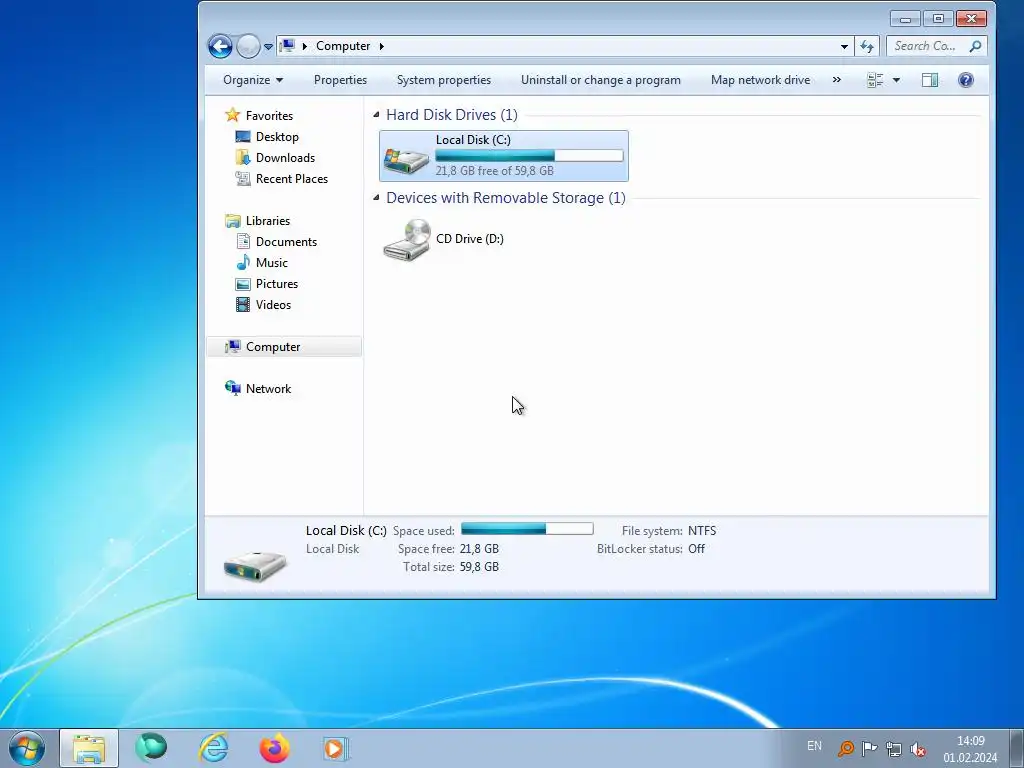The image size is (1024, 768).
Task: Open the Documents library
Action: pos(286,242)
